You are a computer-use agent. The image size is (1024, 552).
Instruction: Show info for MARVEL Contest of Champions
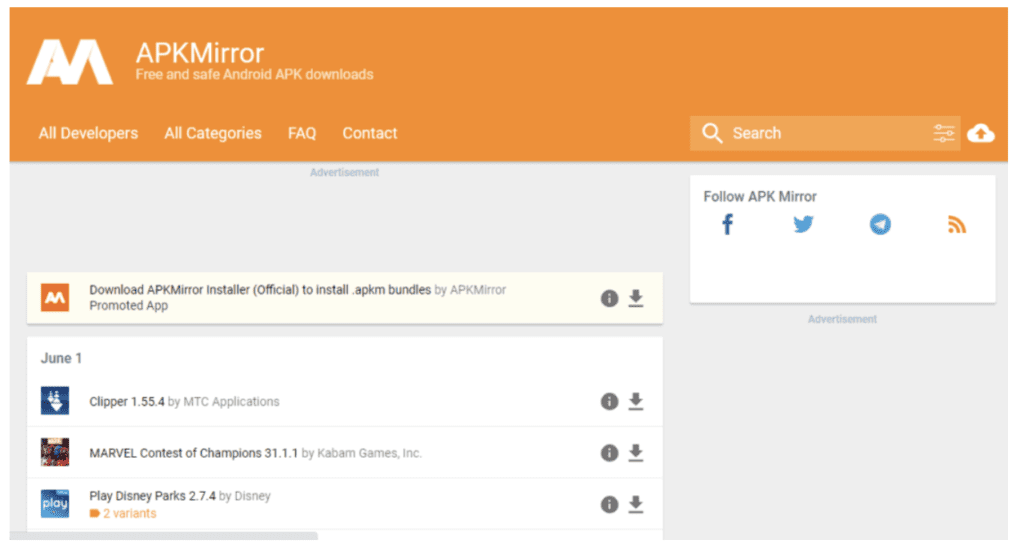click(x=609, y=453)
